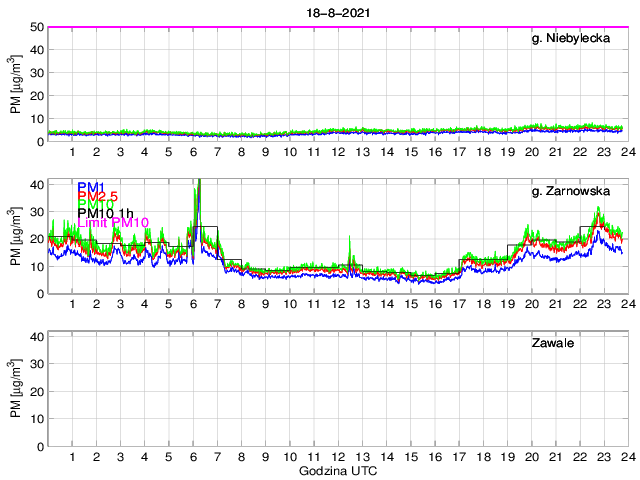Click the Limit PM10 legend label
The image size is (640, 480).
coord(113,222)
